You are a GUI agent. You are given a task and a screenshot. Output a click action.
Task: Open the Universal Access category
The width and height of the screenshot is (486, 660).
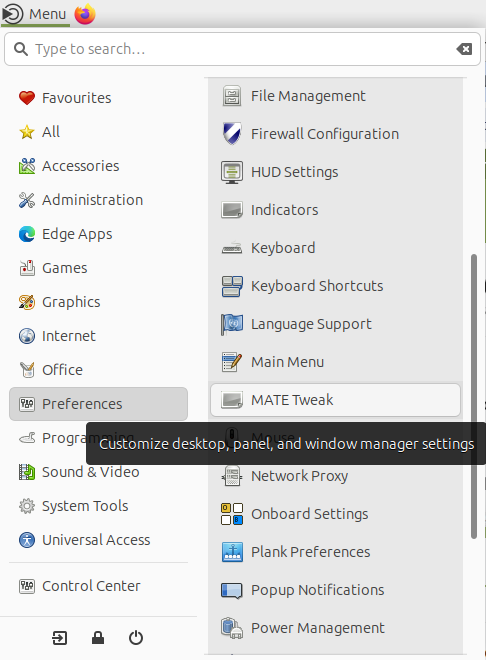coord(98,540)
